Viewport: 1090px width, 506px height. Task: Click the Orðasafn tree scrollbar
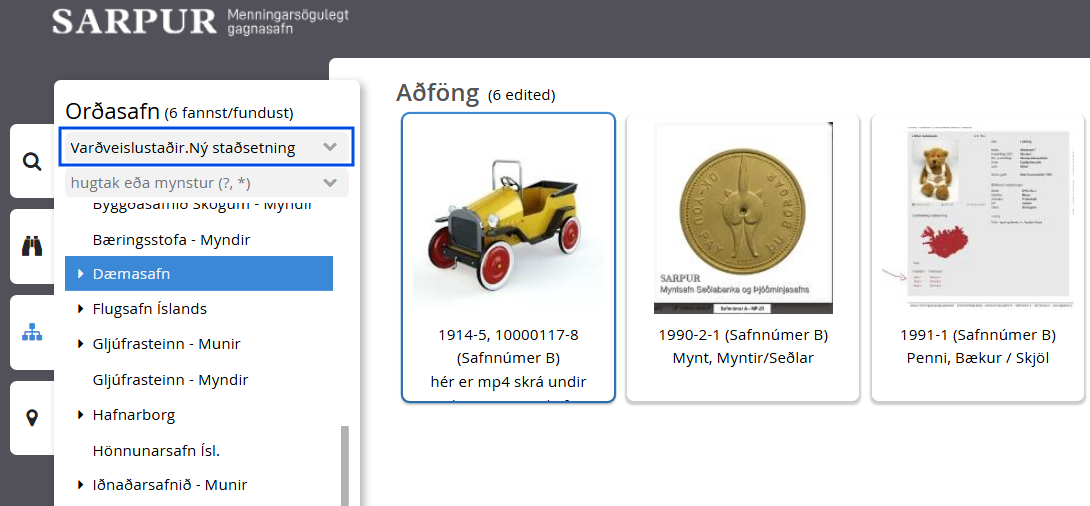tap(344, 466)
